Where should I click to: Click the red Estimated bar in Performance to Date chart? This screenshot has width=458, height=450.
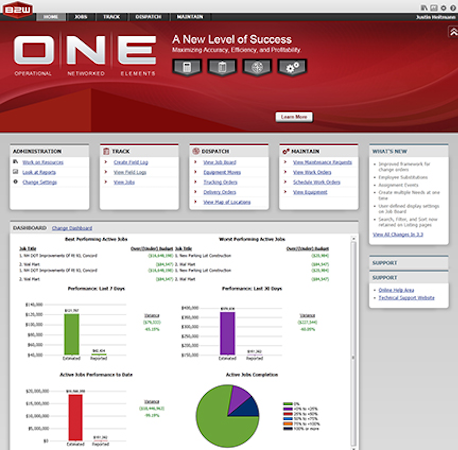(x=75, y=418)
